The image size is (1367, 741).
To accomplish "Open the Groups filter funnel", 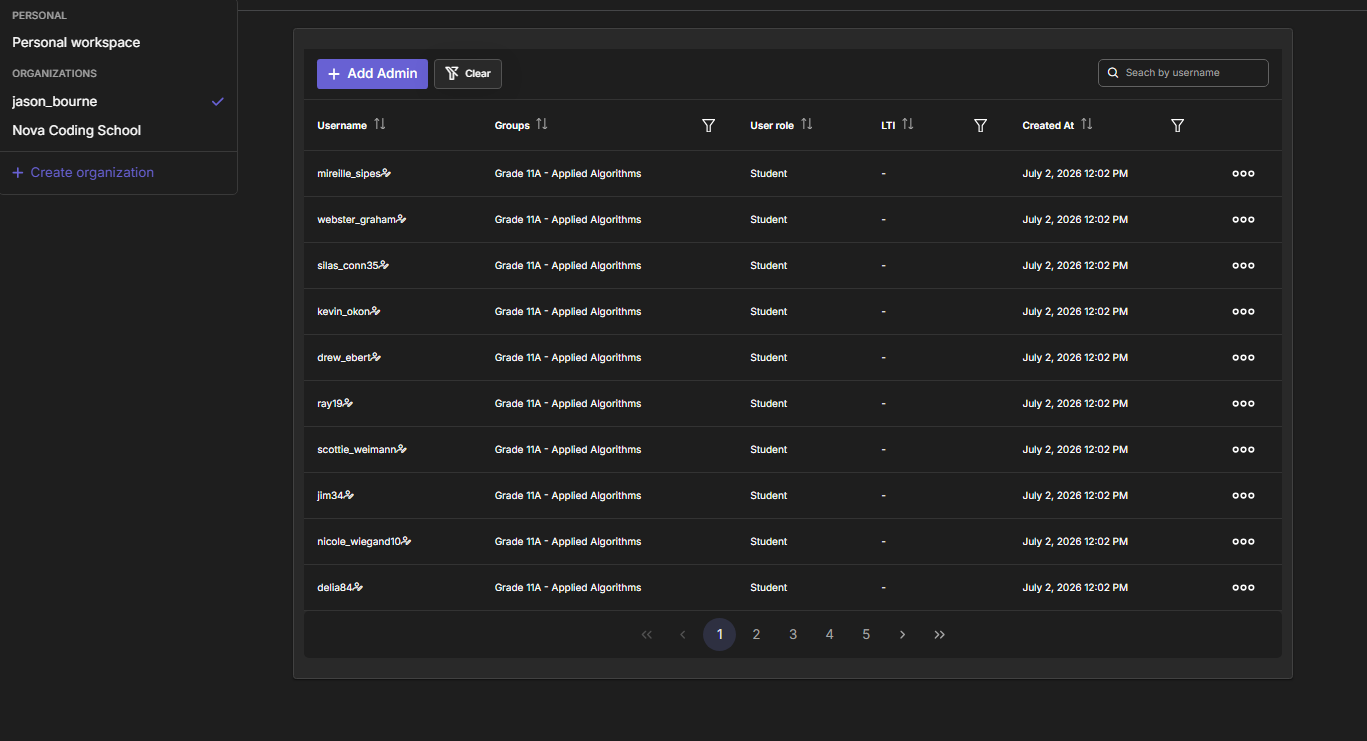I will tap(709, 125).
